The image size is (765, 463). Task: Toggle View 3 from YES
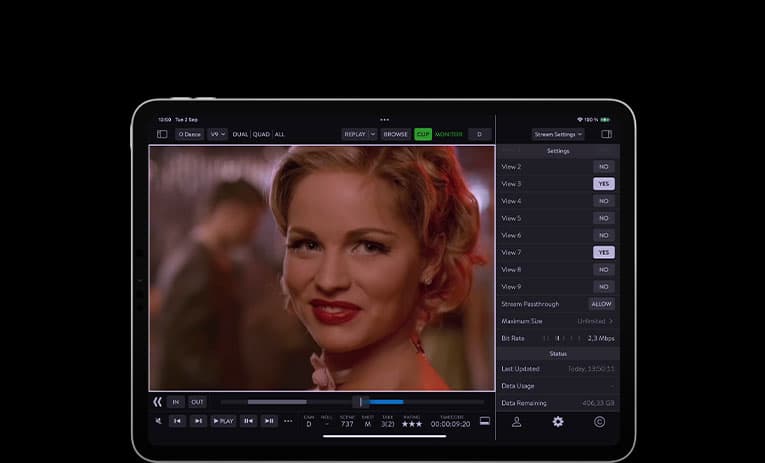(603, 184)
